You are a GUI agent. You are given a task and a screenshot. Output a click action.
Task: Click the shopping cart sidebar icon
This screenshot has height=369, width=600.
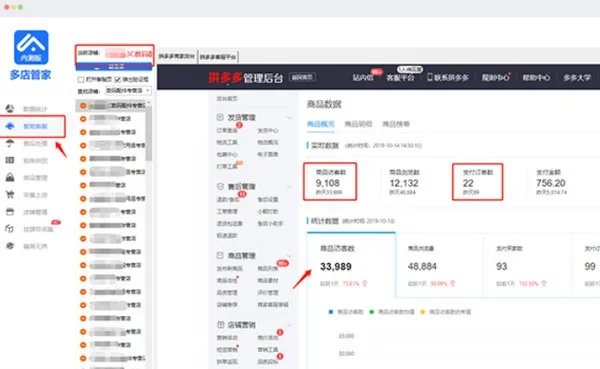(10, 194)
